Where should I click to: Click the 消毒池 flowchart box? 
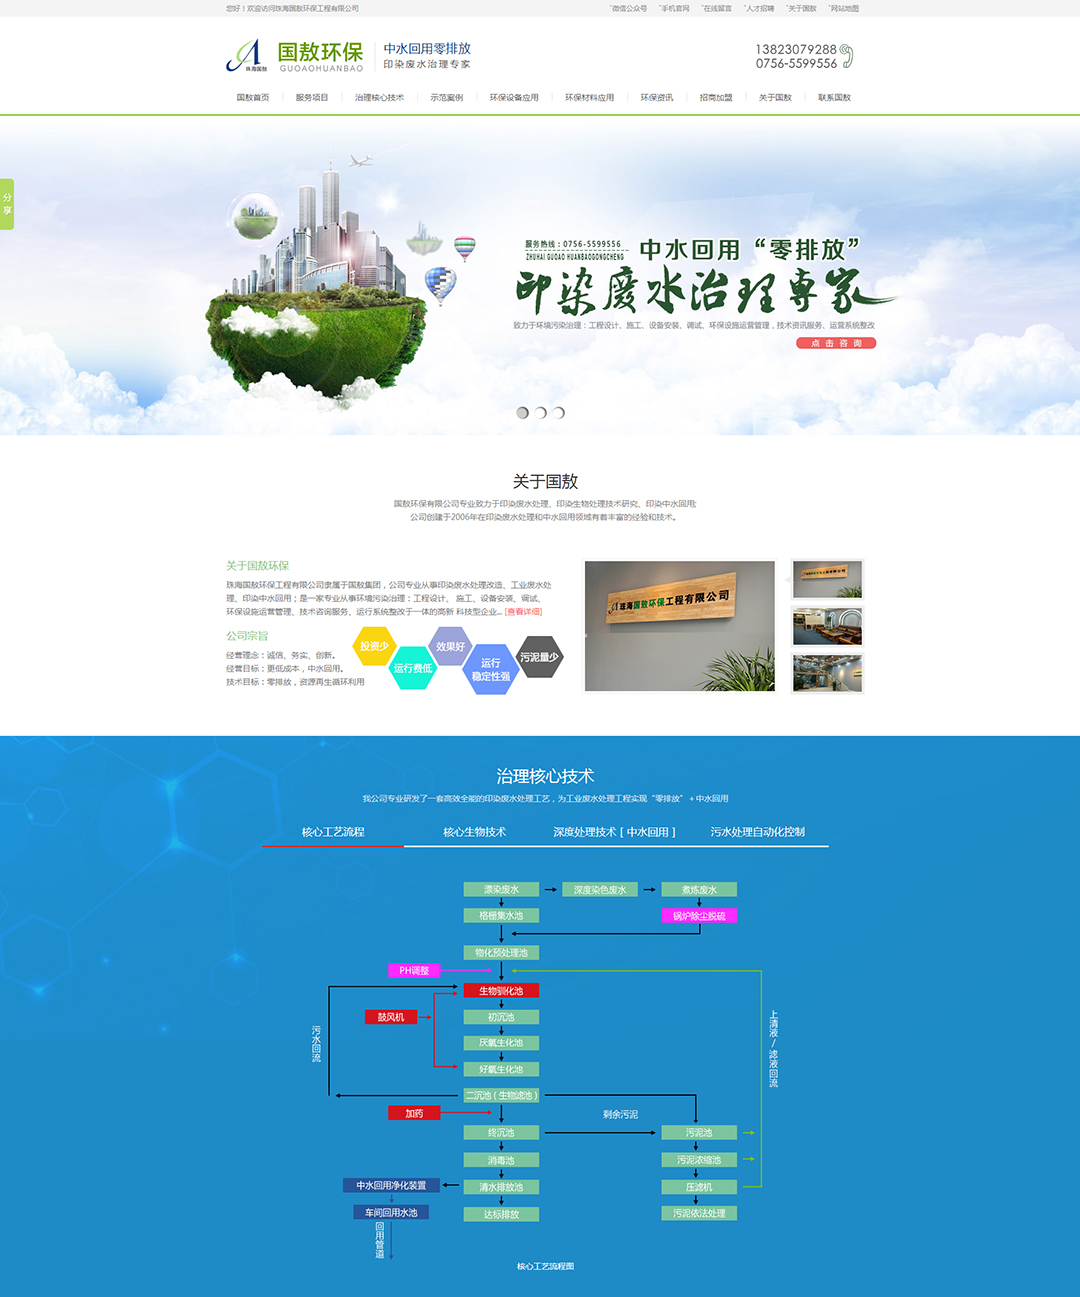(x=501, y=1161)
